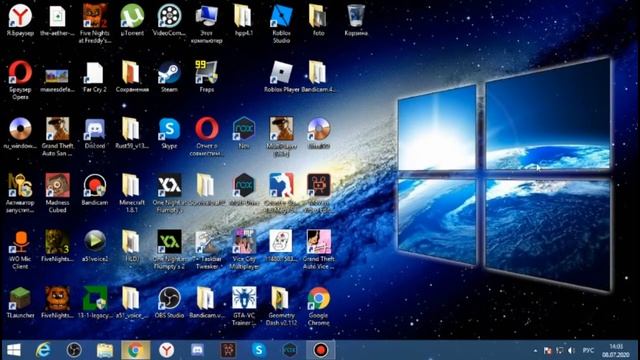Launch the VideoCom... film reel shortcut
The height and width of the screenshot is (360, 640).
pos(169,20)
